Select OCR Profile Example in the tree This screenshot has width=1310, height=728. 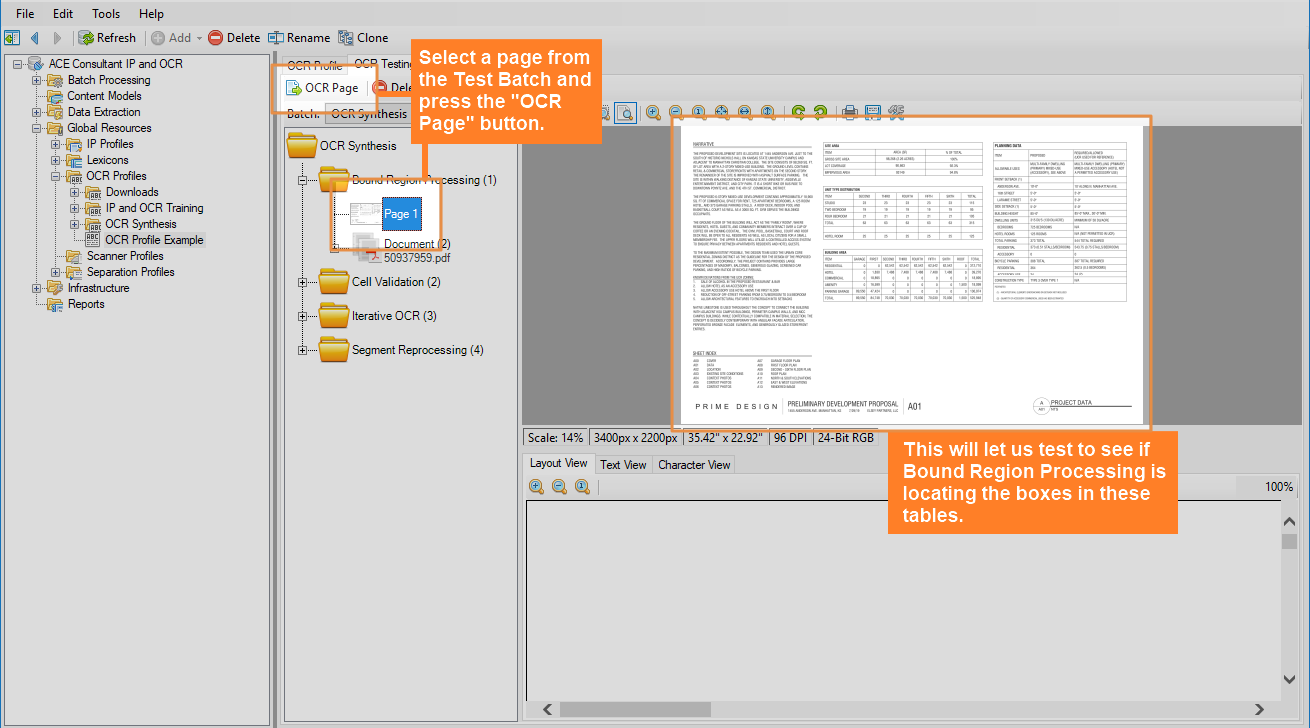coord(154,240)
